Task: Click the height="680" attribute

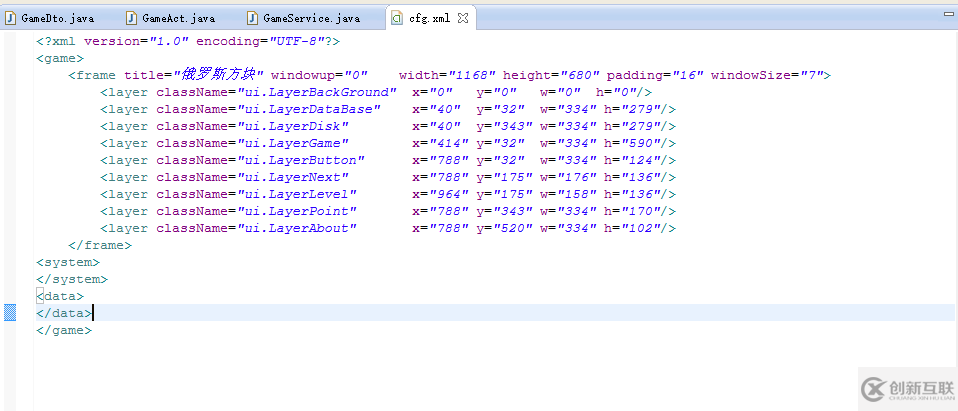Action: click(552, 76)
